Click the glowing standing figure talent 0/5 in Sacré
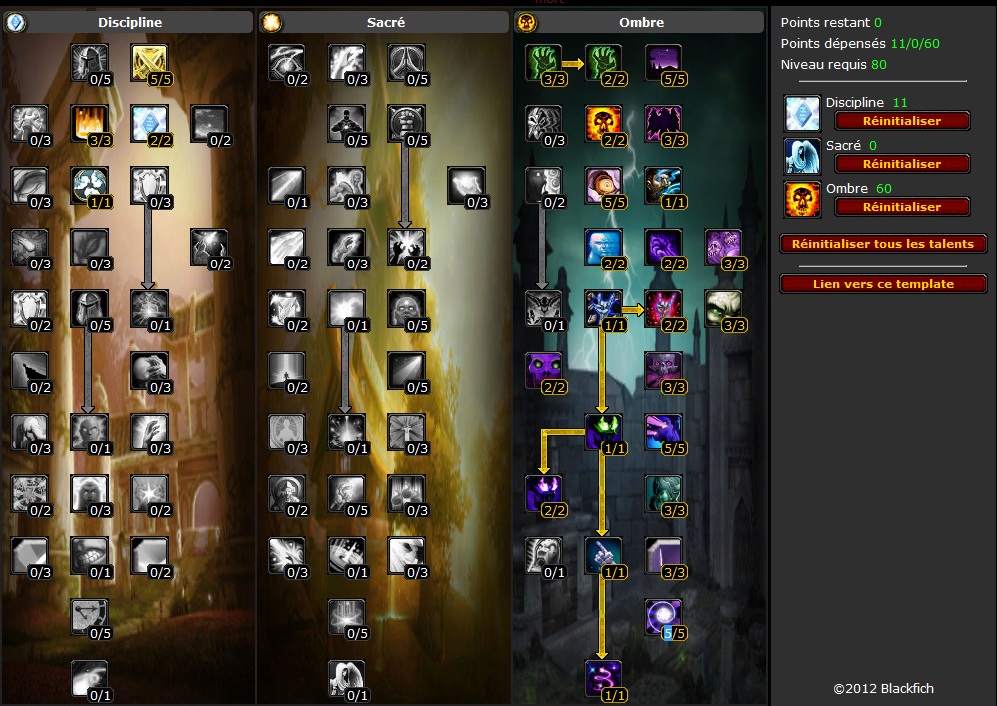997x706 pixels. point(347,124)
